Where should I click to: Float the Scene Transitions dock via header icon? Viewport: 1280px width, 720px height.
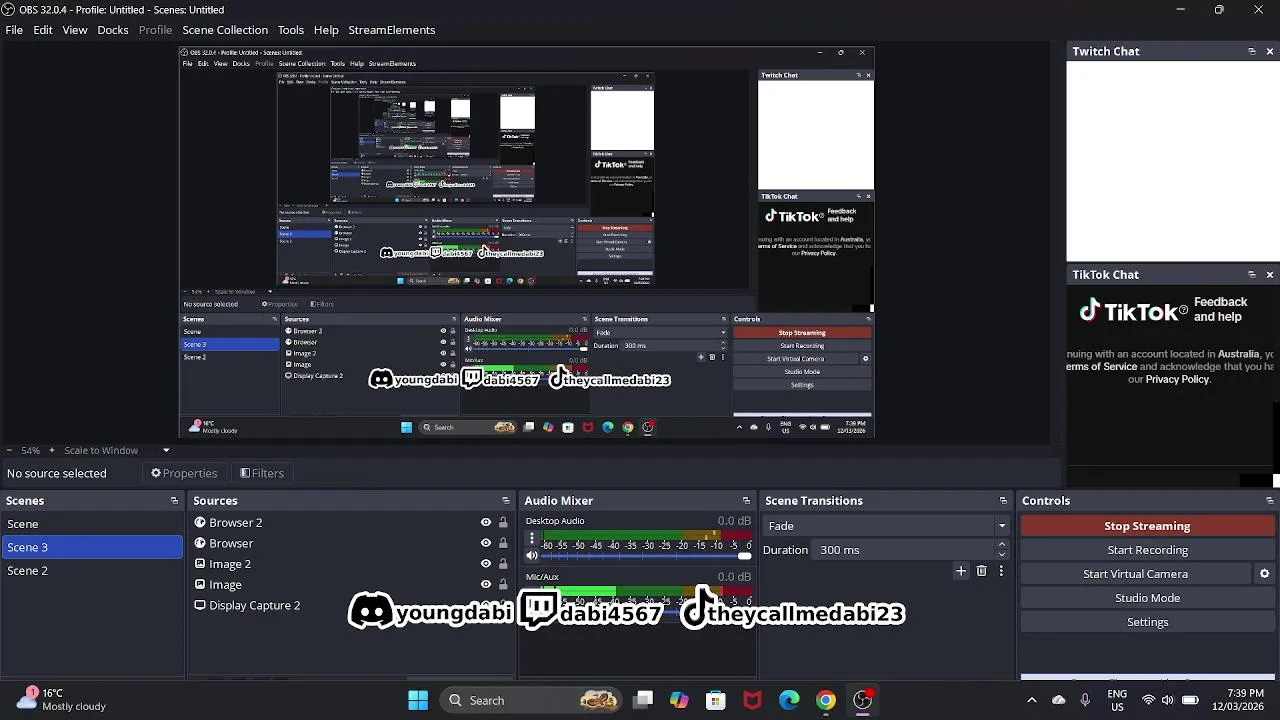coord(1003,501)
